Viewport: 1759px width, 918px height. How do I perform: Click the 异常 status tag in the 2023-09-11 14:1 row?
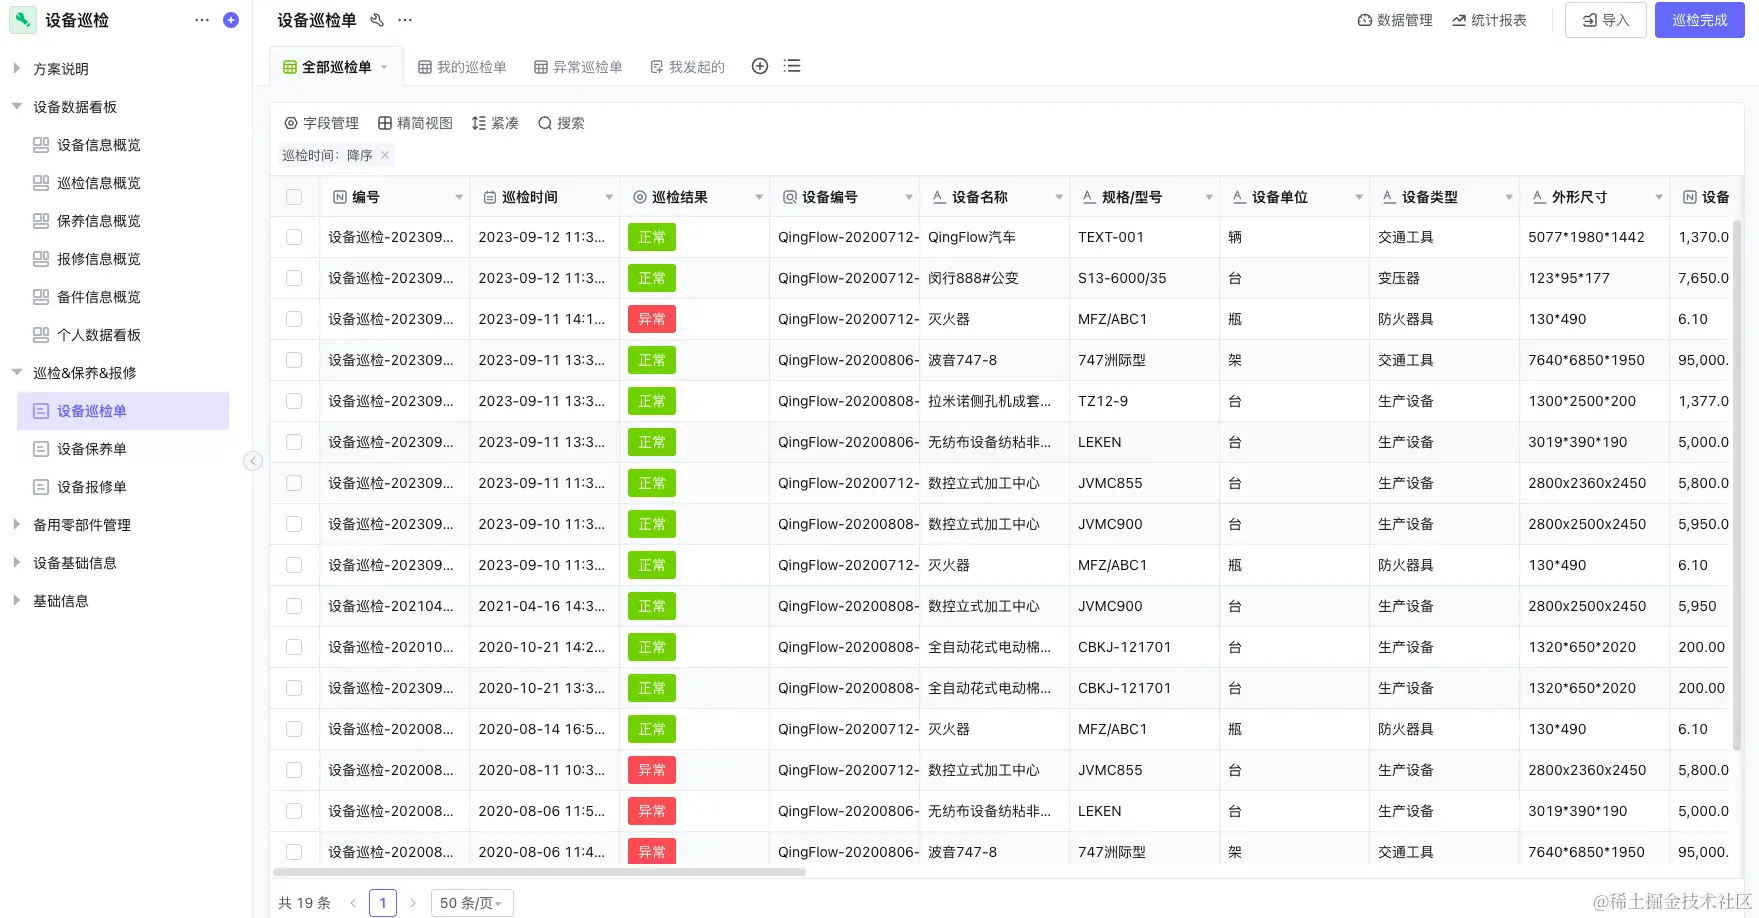click(x=652, y=319)
